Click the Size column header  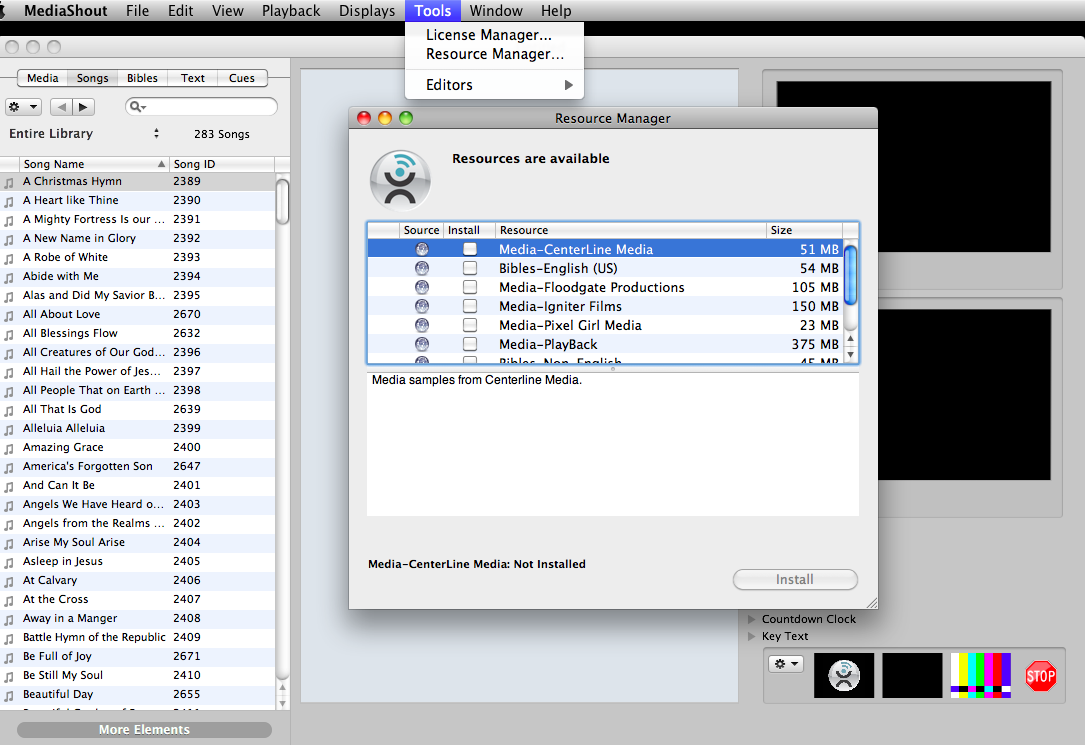(805, 230)
